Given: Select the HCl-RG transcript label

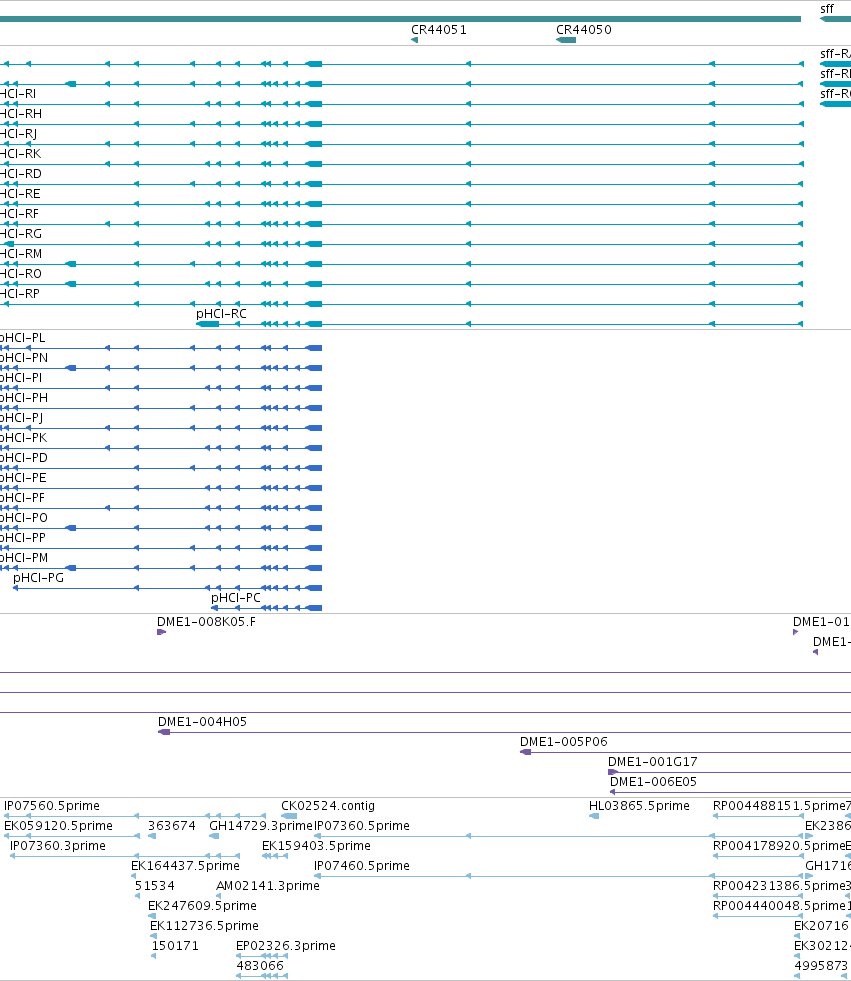Looking at the screenshot, I should (21, 234).
